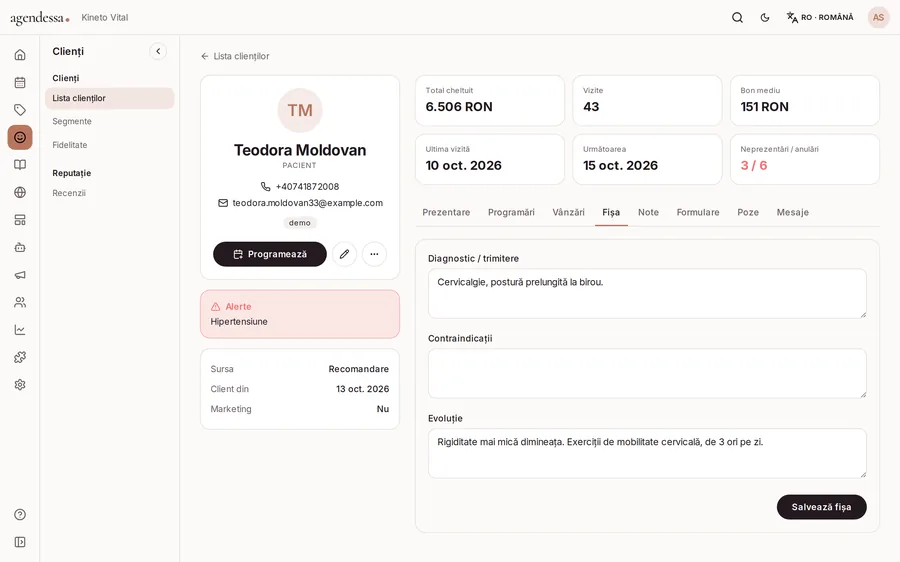
Task: Switch to the Vânzări tab
Action: coord(568,212)
